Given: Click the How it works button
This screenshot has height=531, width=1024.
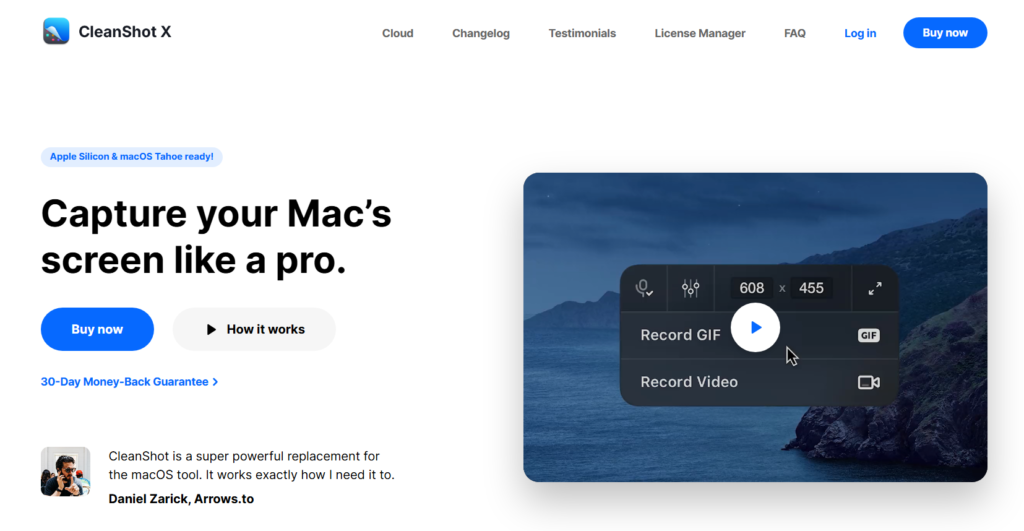Looking at the screenshot, I should [255, 329].
